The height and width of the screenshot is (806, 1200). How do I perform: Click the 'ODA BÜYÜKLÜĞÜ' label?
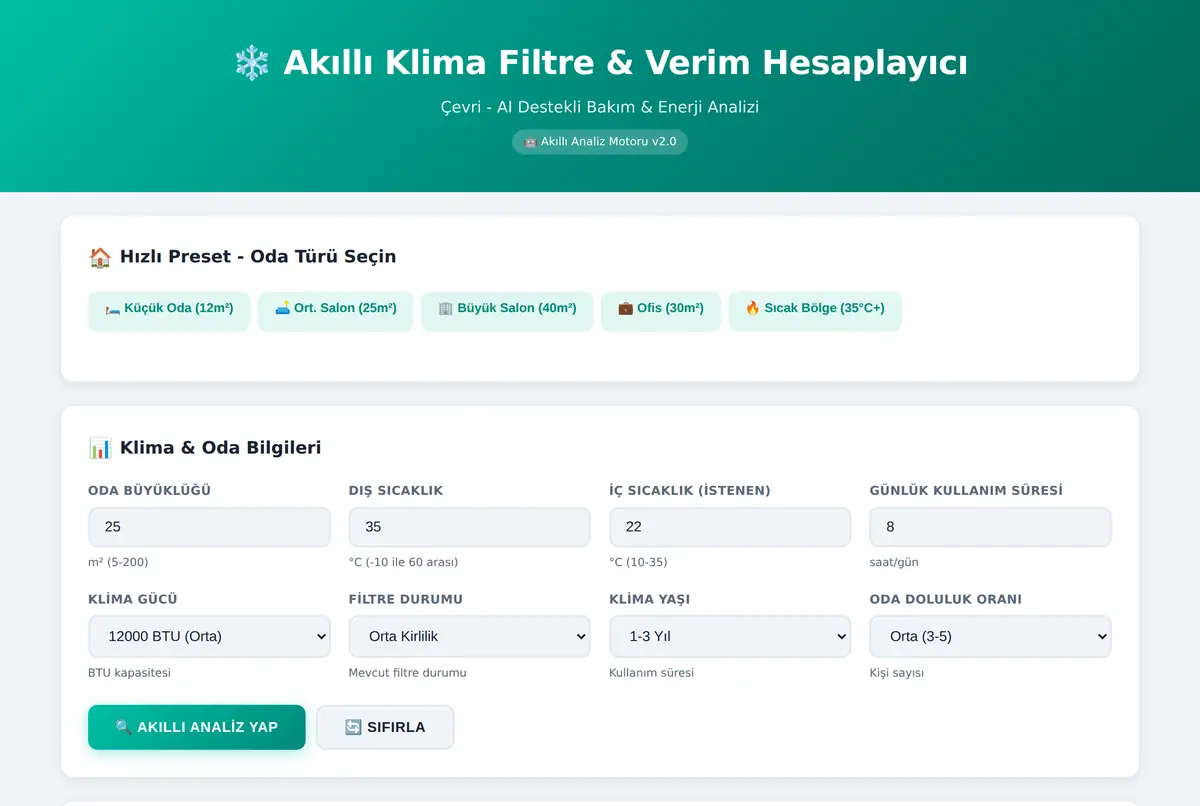(150, 491)
